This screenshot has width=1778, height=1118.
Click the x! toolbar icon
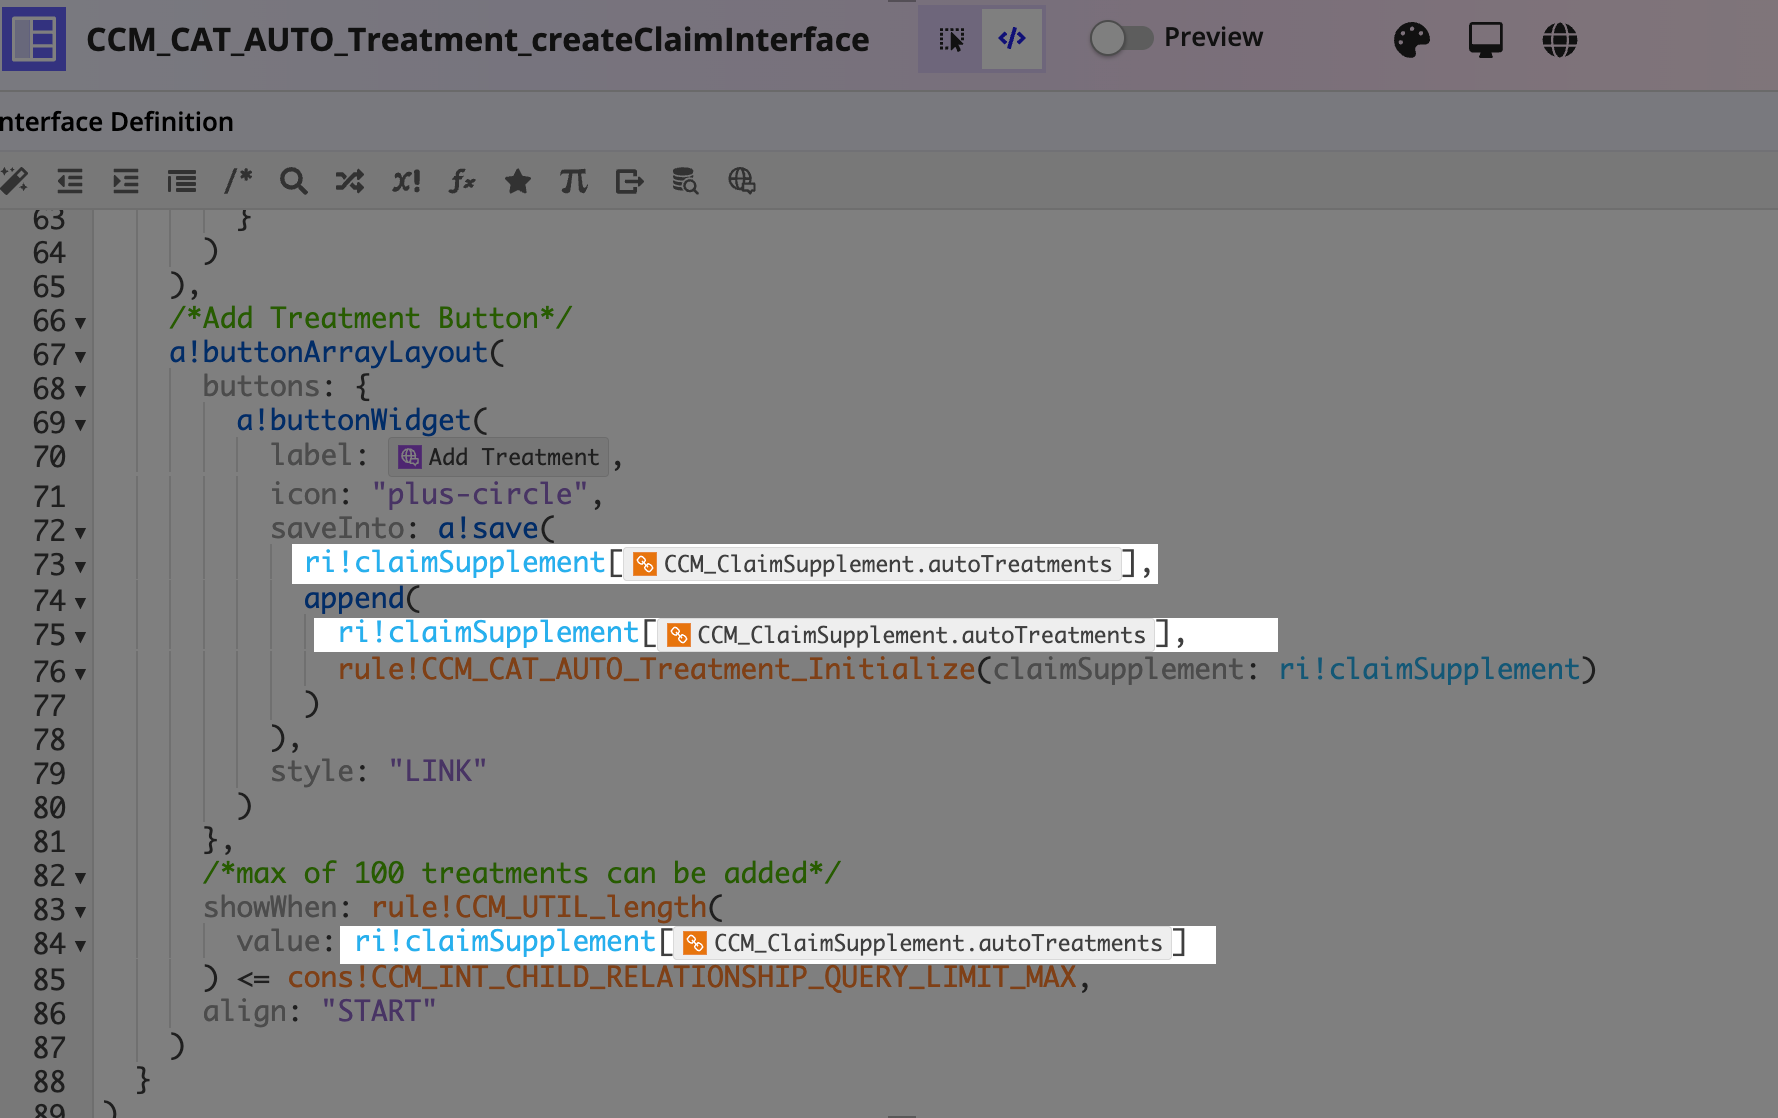pyautogui.click(x=406, y=181)
